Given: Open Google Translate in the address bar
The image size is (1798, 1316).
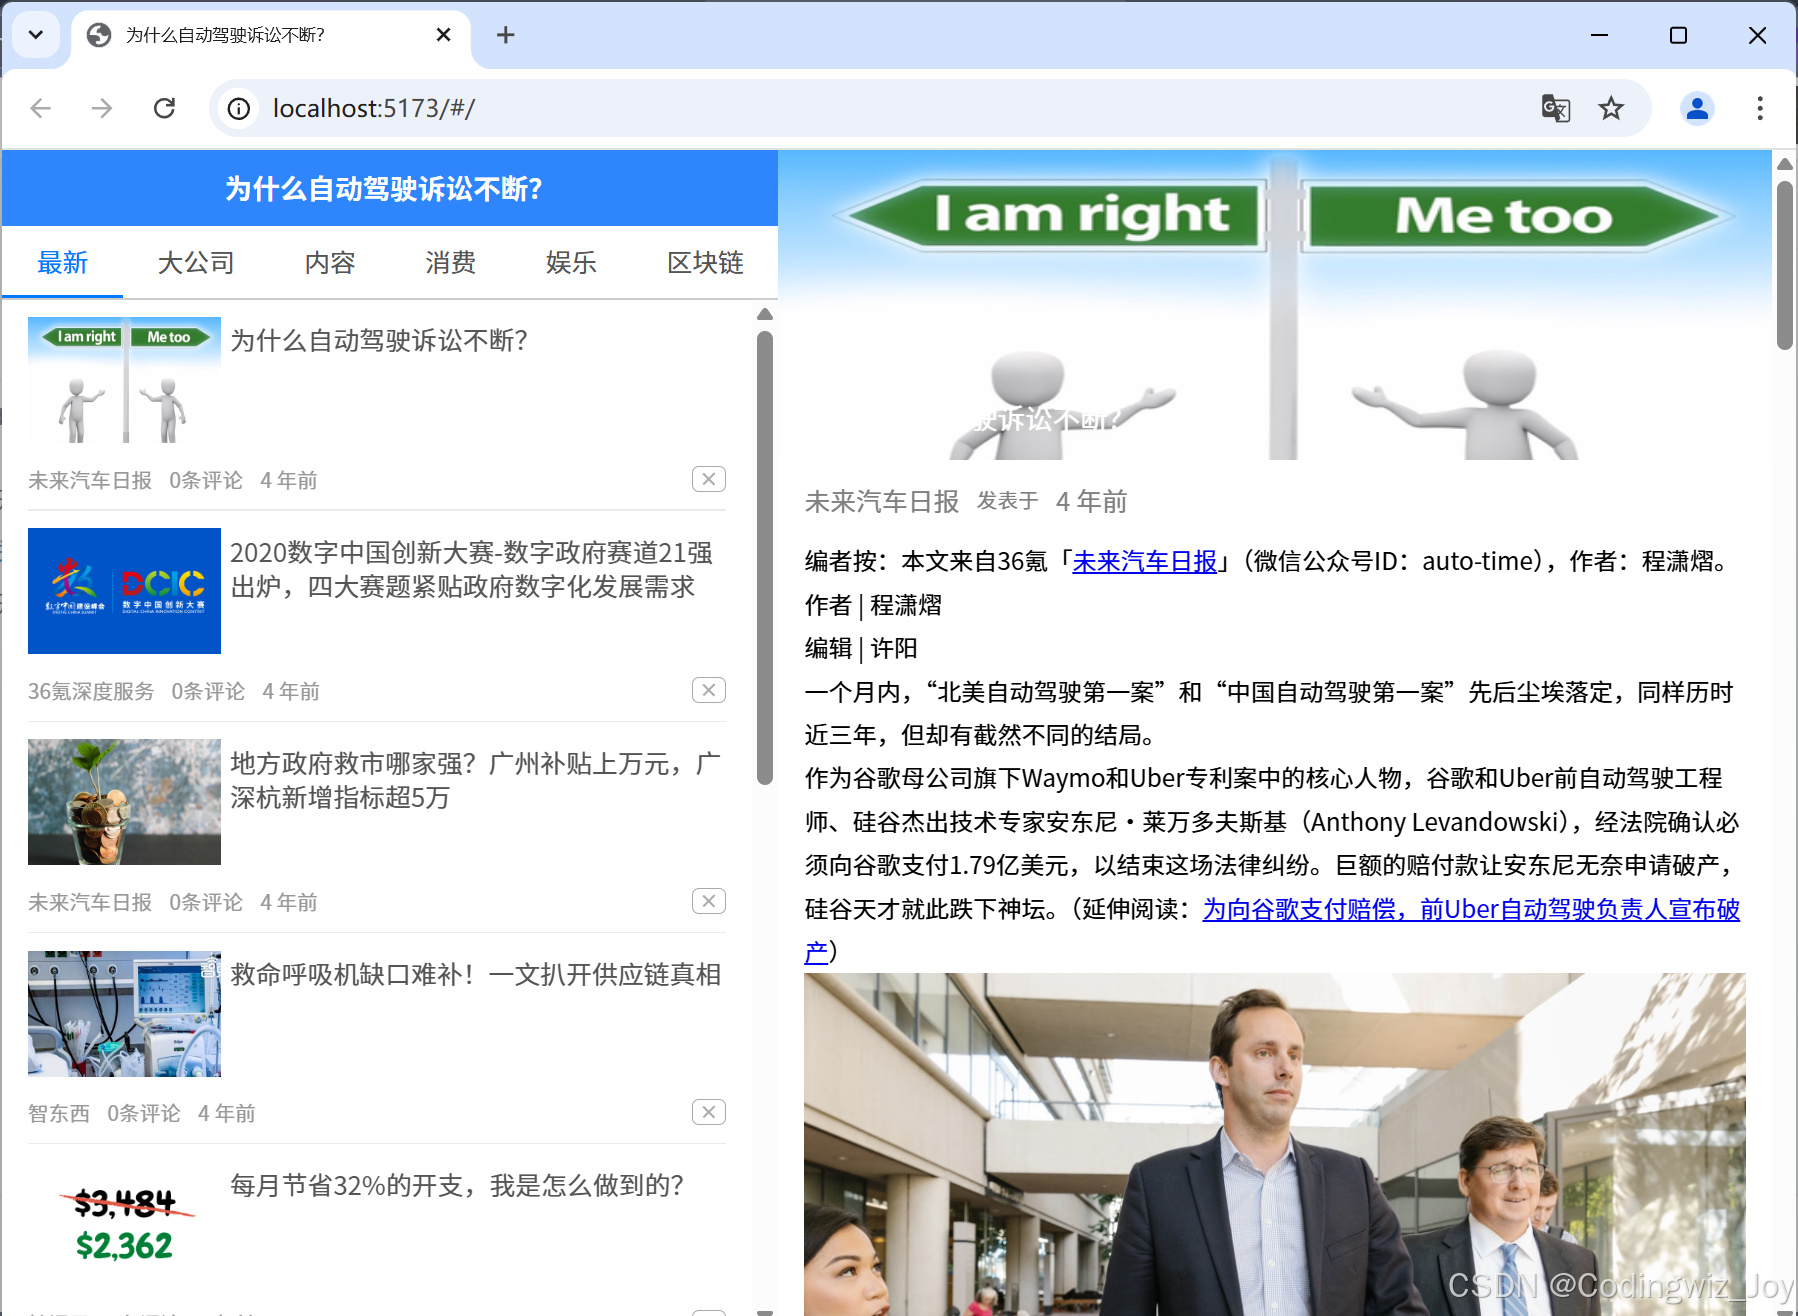Looking at the screenshot, I should point(1556,108).
